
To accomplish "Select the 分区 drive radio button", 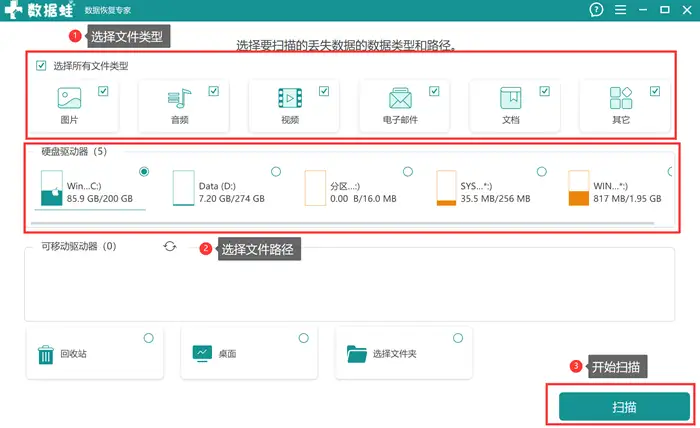I will pyautogui.click(x=408, y=171).
